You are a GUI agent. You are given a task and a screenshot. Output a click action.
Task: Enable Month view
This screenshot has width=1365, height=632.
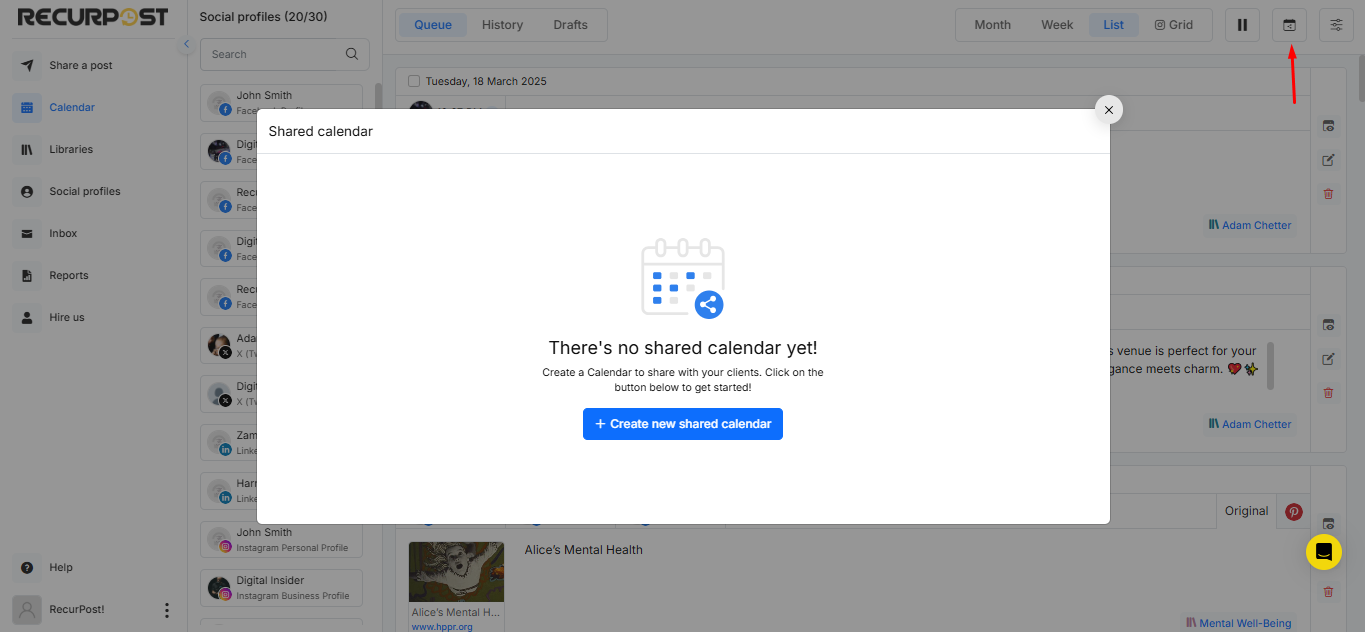pyautogui.click(x=993, y=24)
